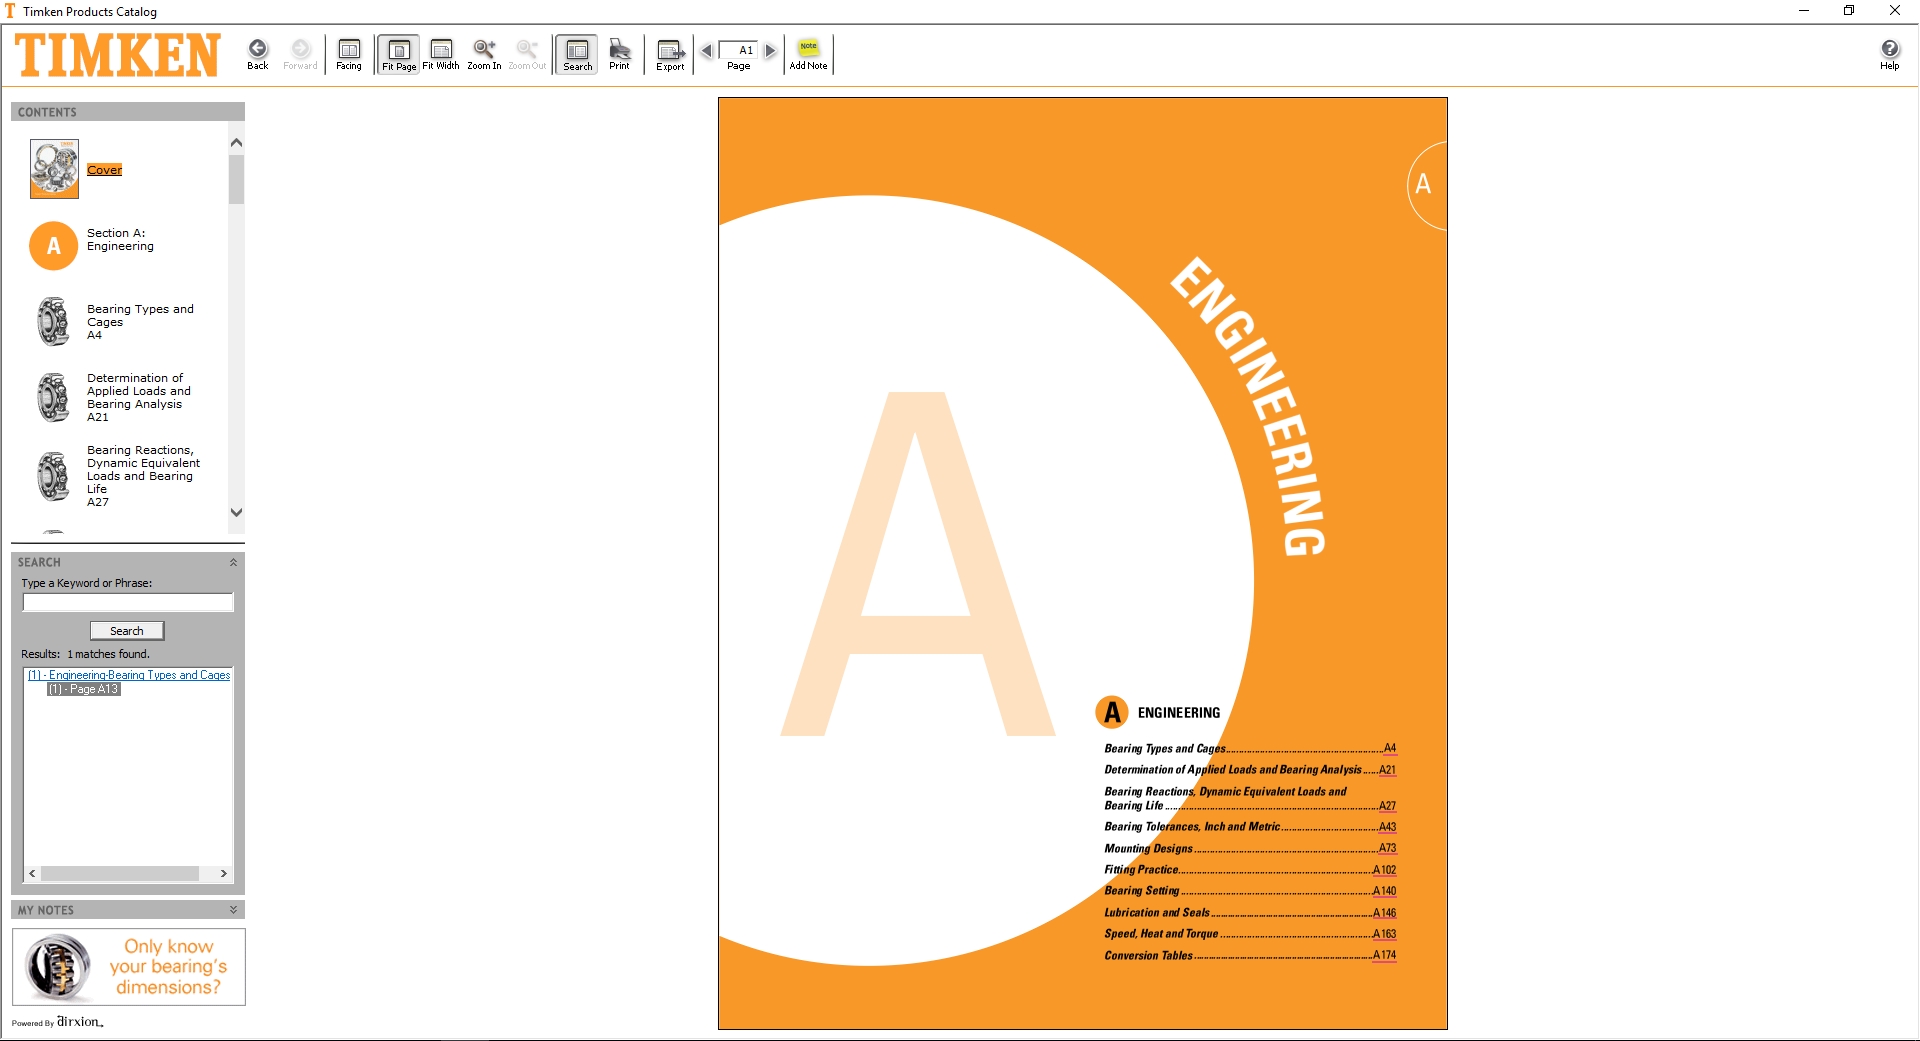Open Bearing Types and Cages A4 entry
Image resolution: width=1920 pixels, height=1041 pixels.
coord(140,322)
